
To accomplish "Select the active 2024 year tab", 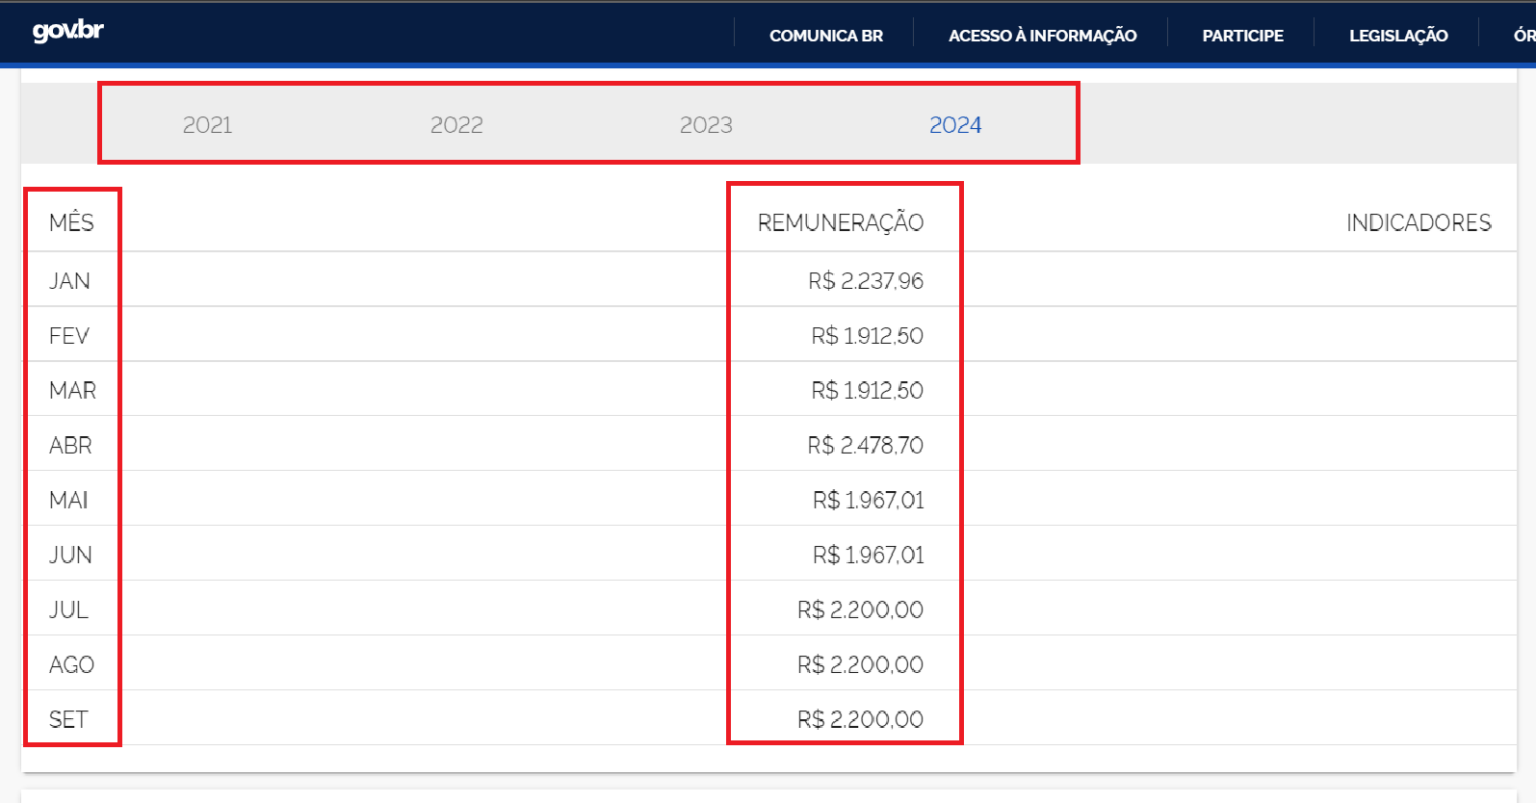I will coord(955,125).
